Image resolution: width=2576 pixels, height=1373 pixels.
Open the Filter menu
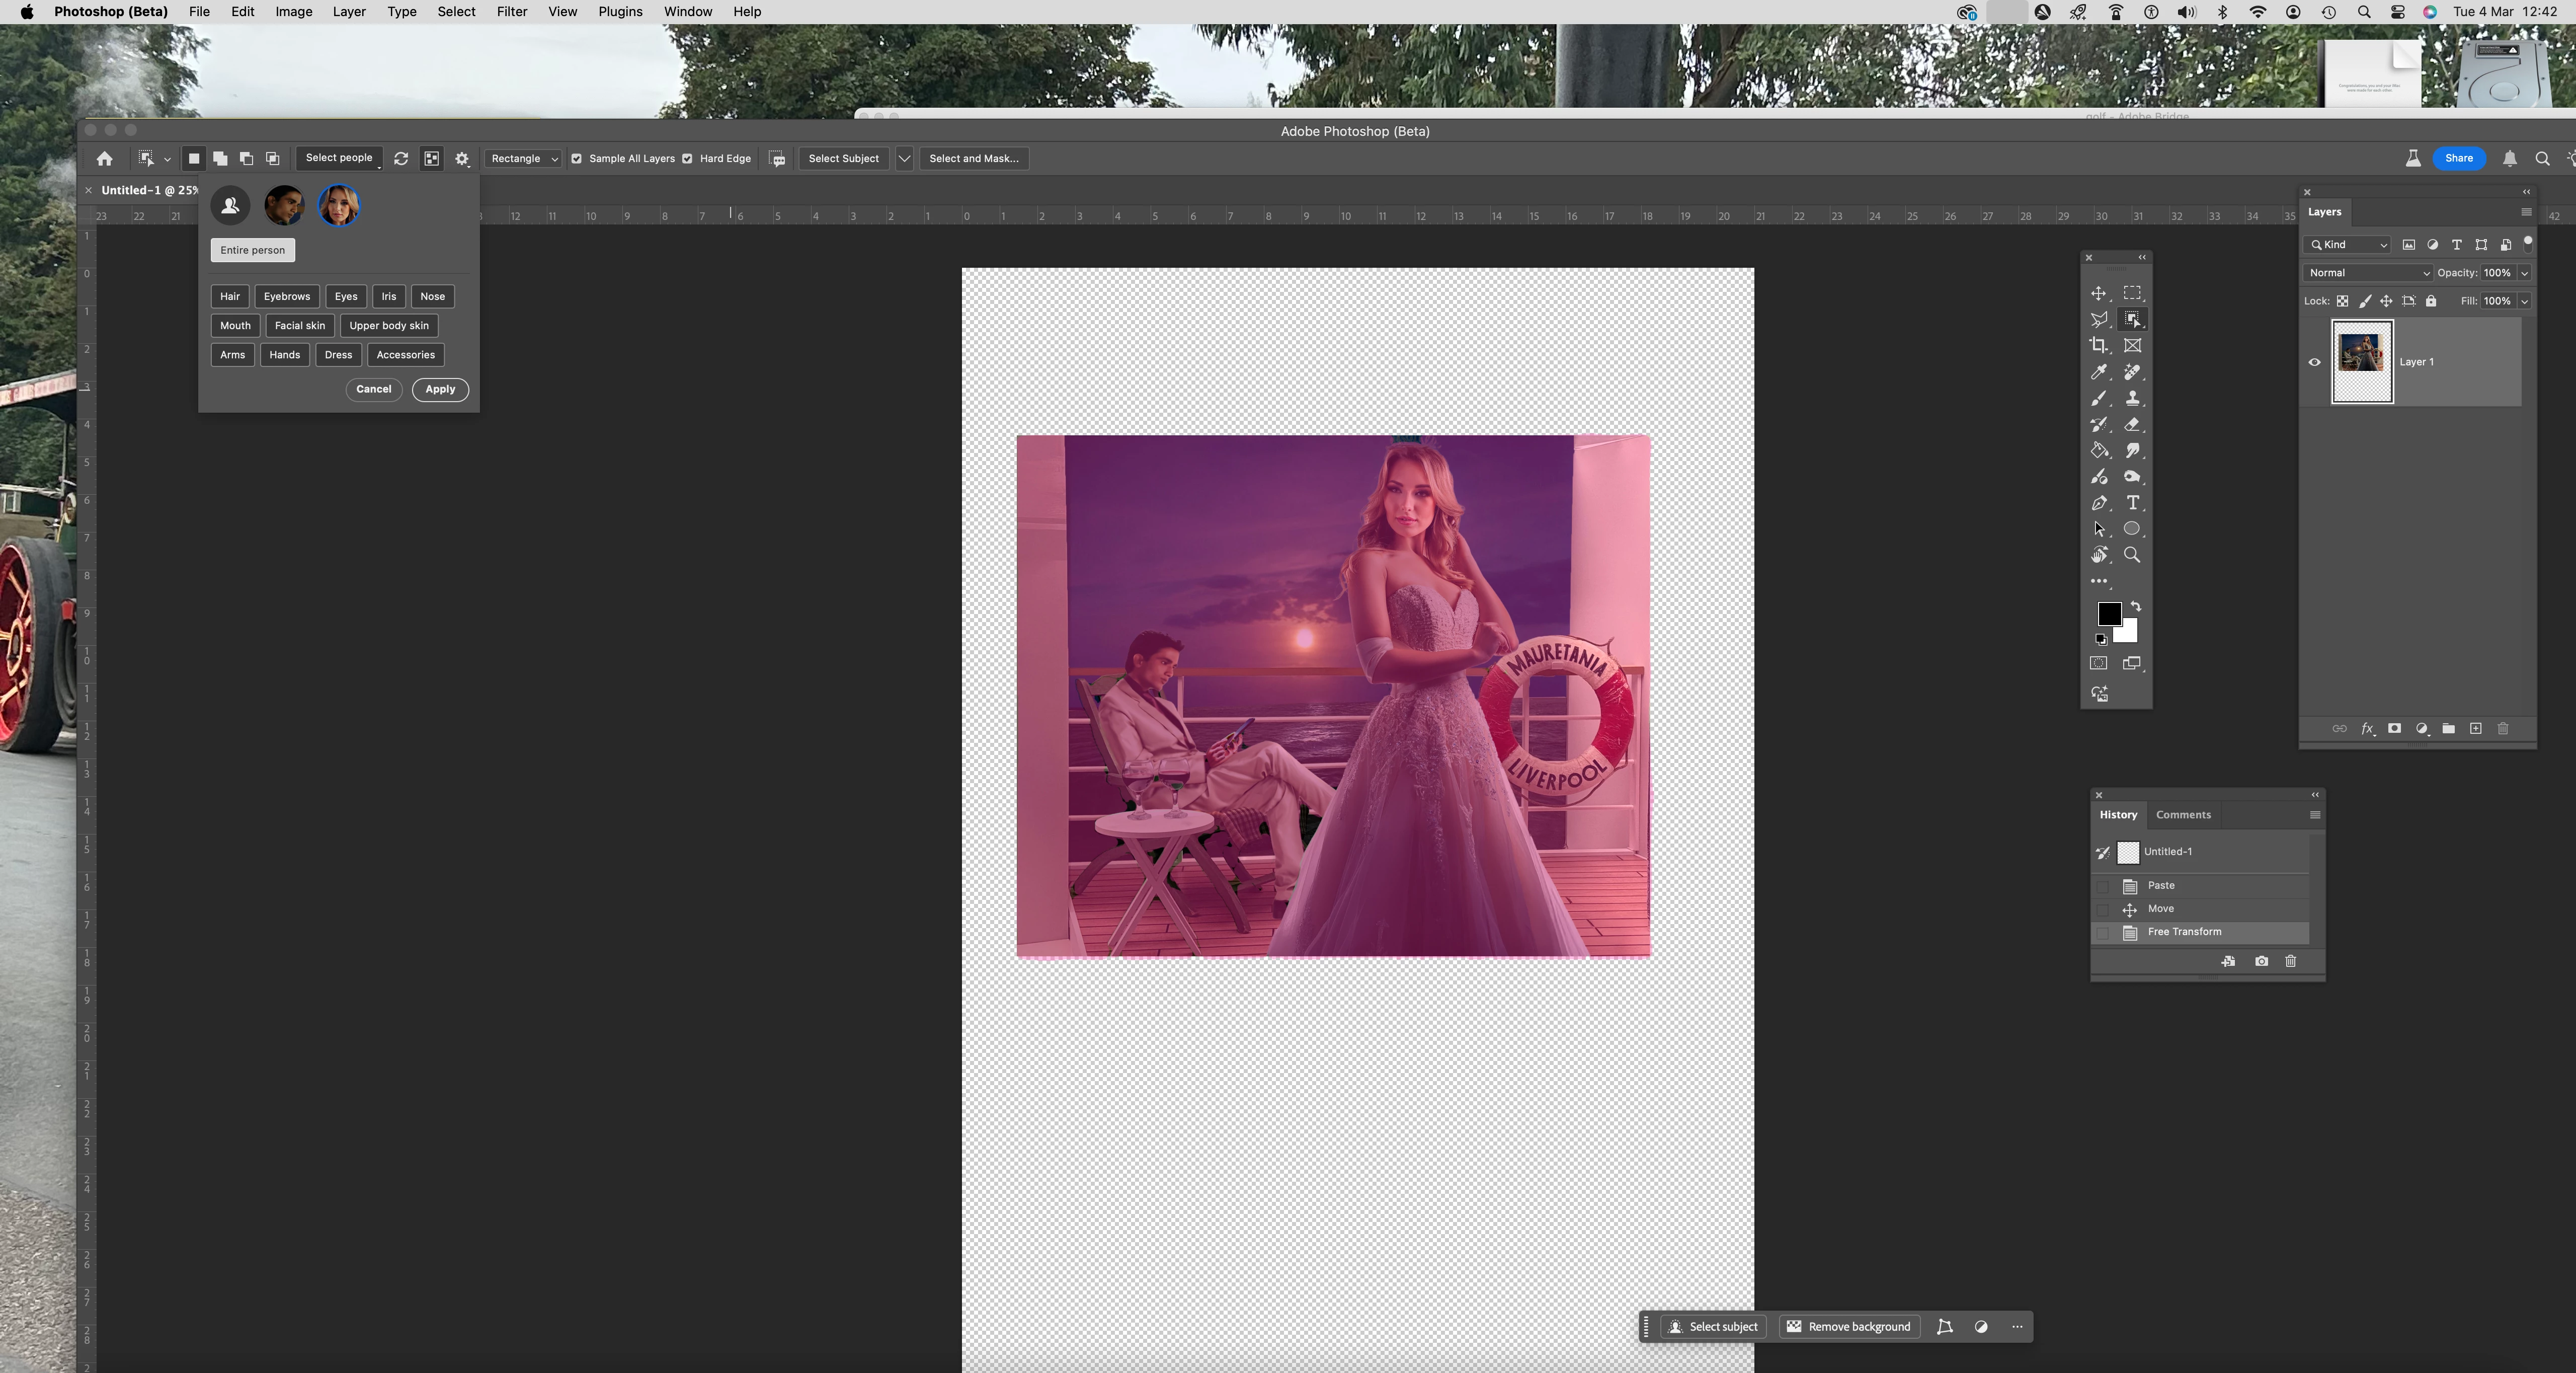511,12
